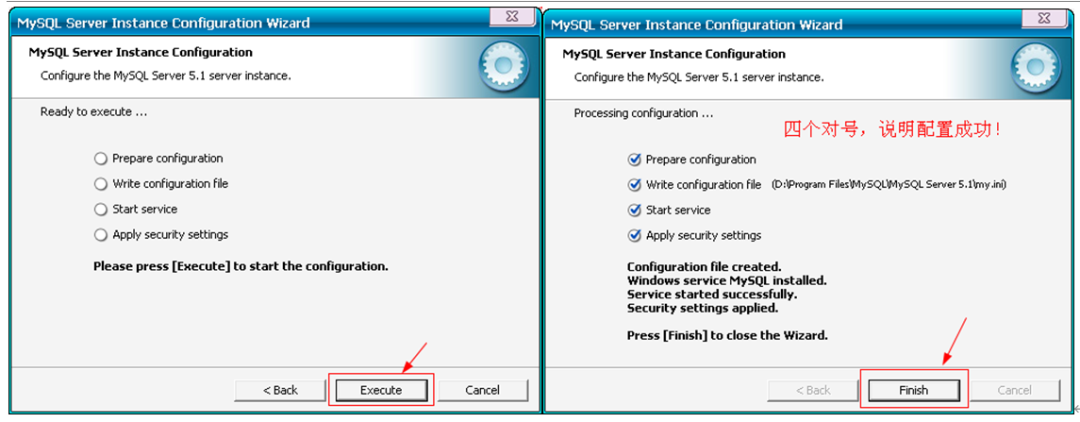Image resolution: width=1080 pixels, height=422 pixels.
Task: Click the gear icon in right wizard header
Action: [x=1036, y=69]
